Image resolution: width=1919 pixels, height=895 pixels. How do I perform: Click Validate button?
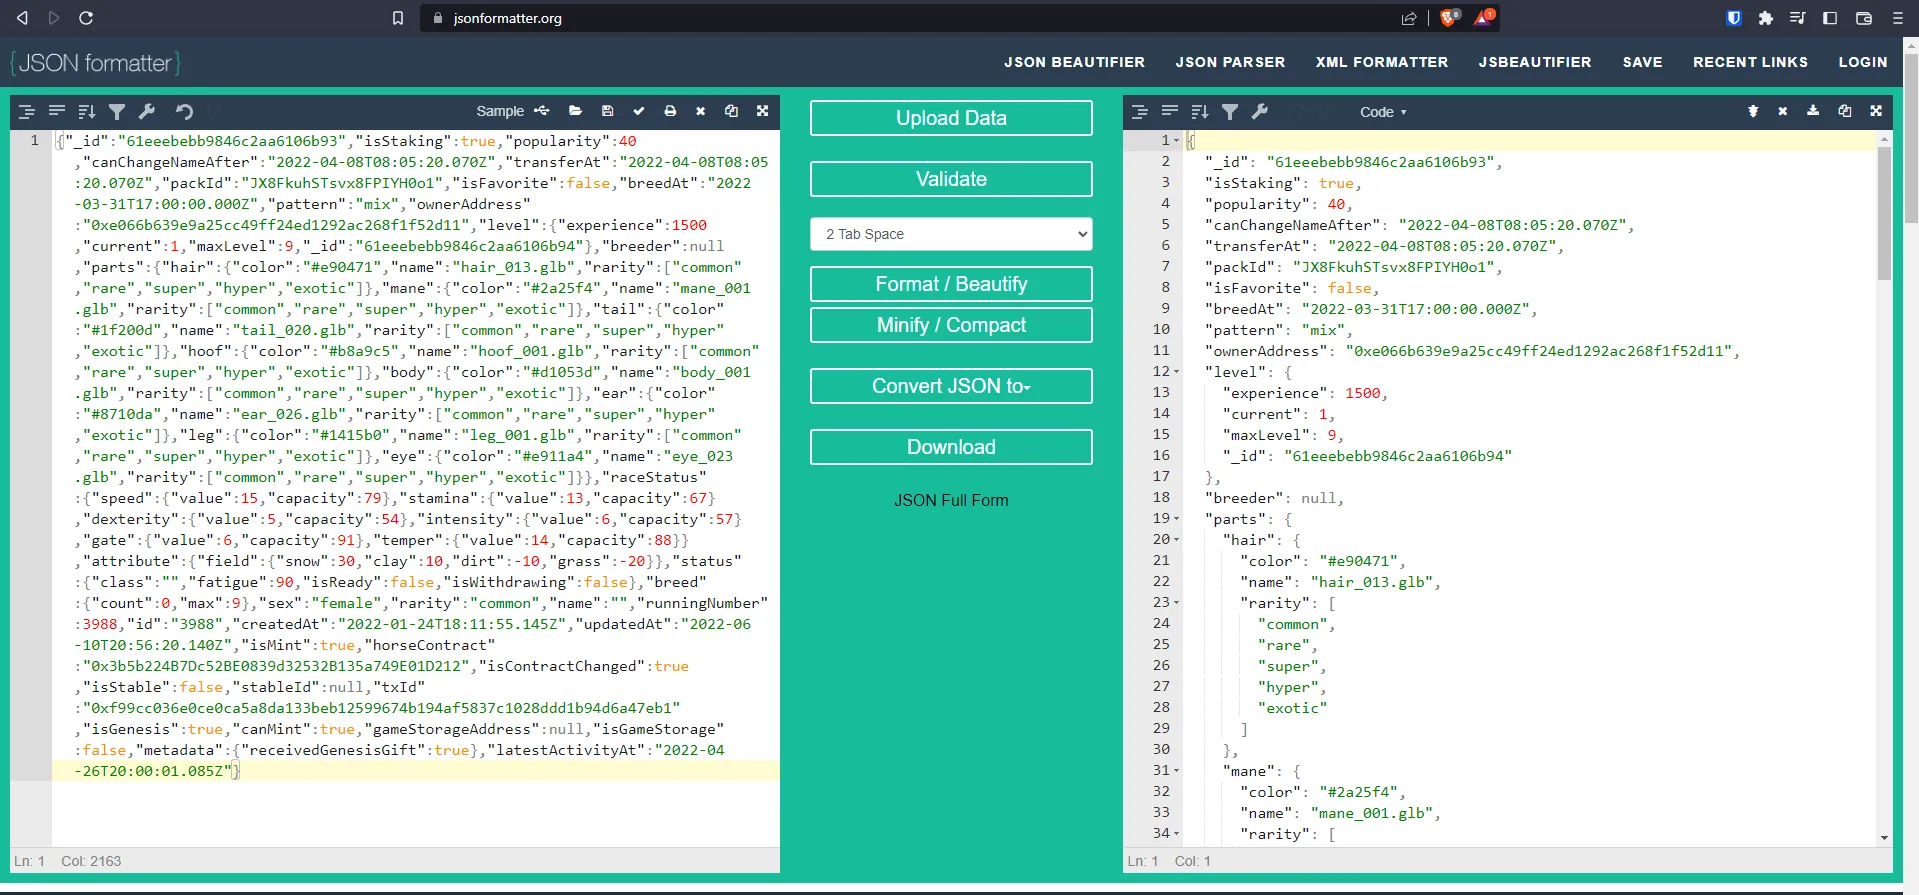point(951,179)
